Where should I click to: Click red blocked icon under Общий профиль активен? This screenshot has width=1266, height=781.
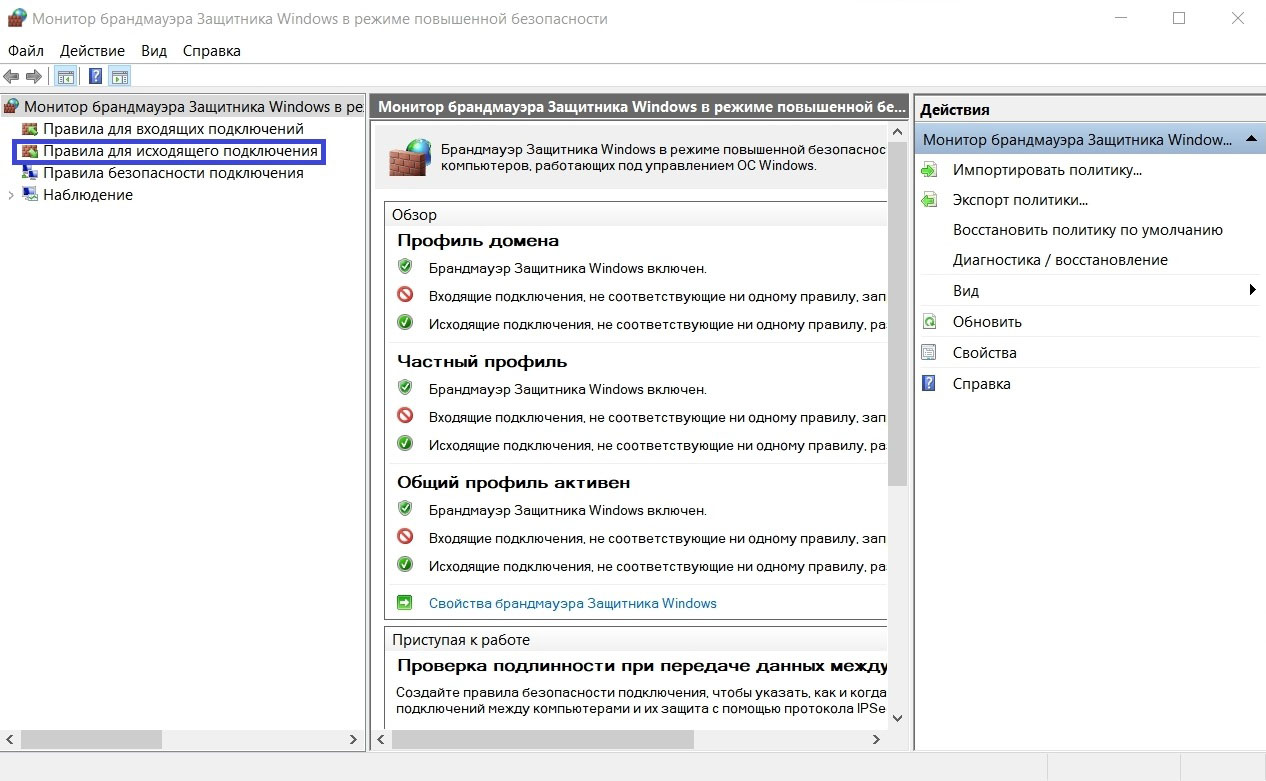(405, 537)
